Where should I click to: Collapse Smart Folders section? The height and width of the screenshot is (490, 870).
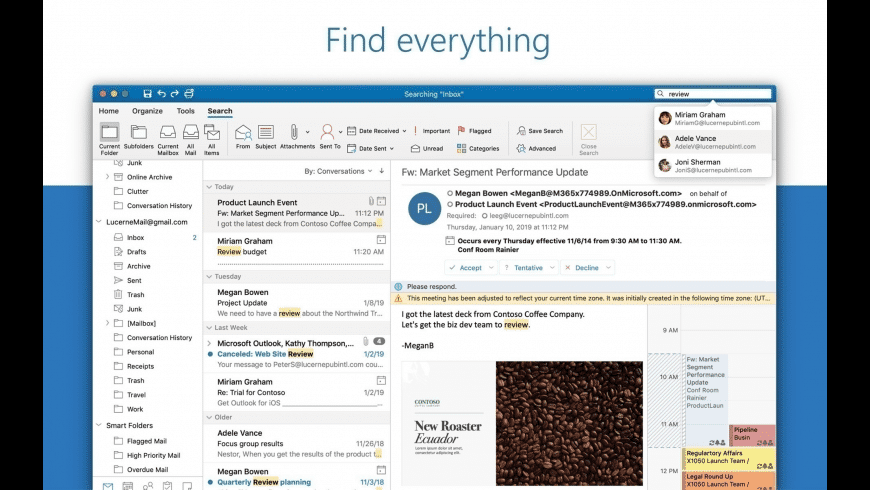99,426
